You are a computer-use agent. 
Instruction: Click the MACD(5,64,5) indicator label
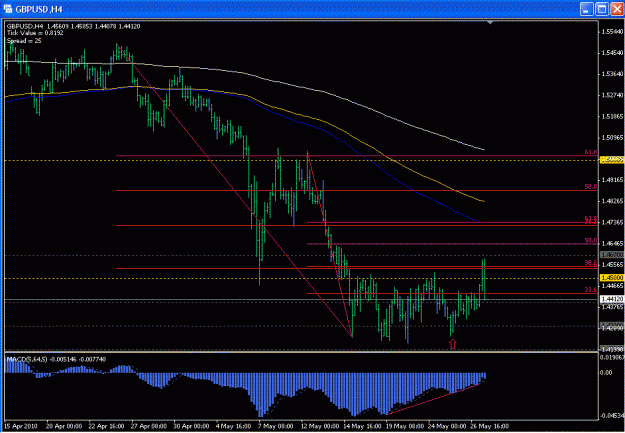(x=56, y=359)
